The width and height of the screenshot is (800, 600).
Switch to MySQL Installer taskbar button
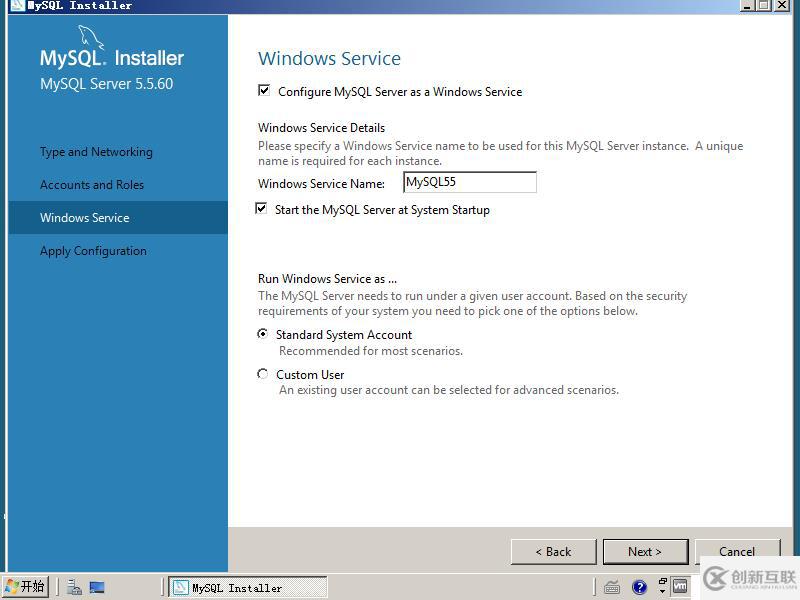(248, 588)
